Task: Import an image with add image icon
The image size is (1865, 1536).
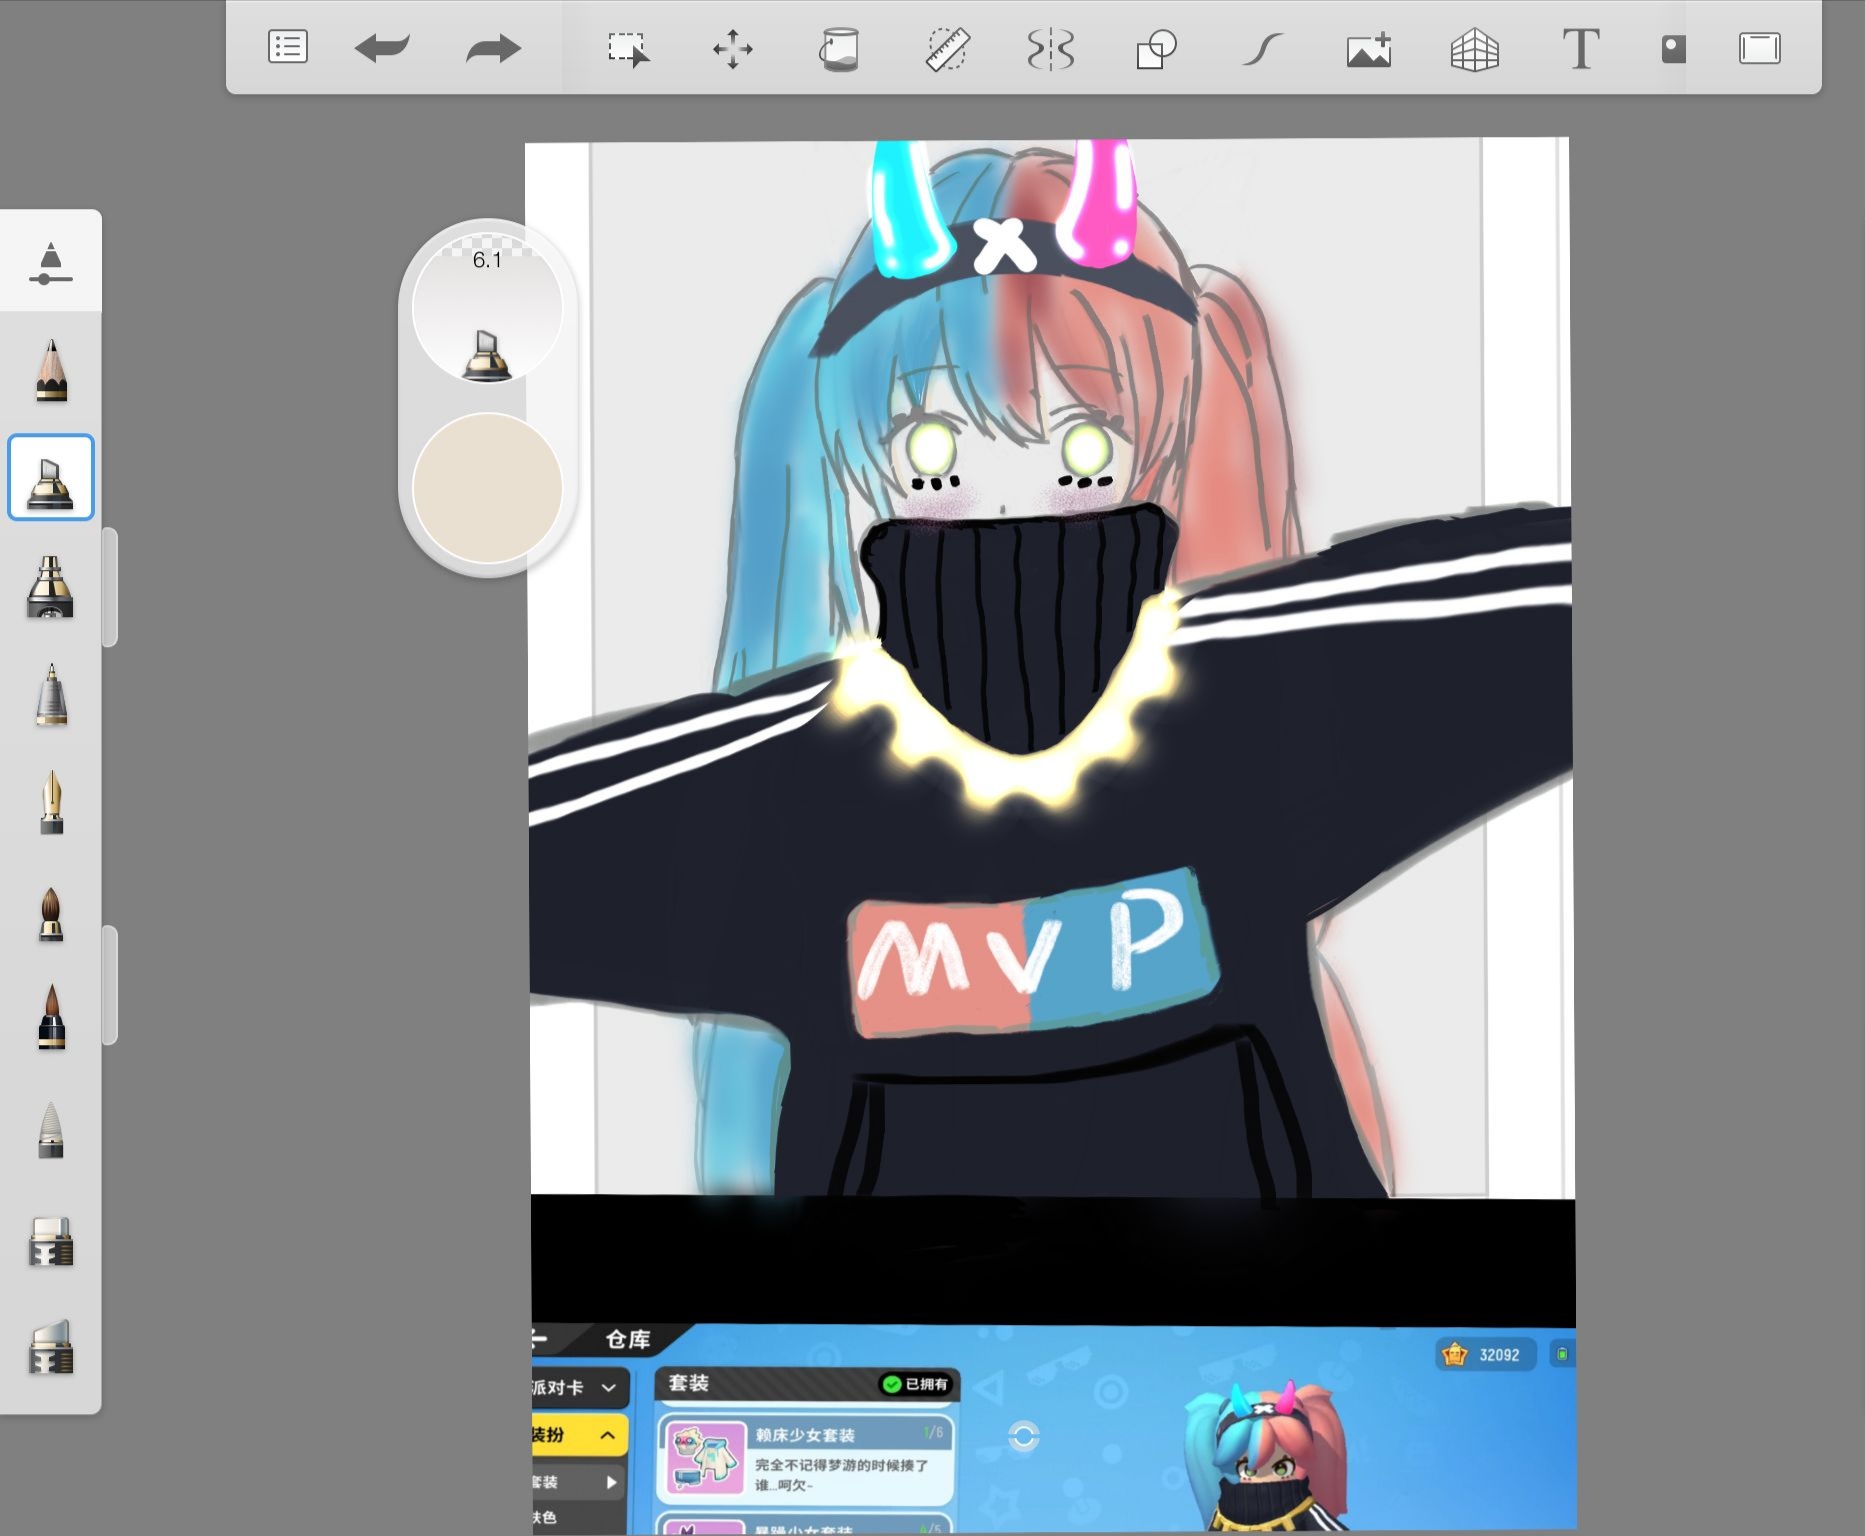Action: point(1369,48)
